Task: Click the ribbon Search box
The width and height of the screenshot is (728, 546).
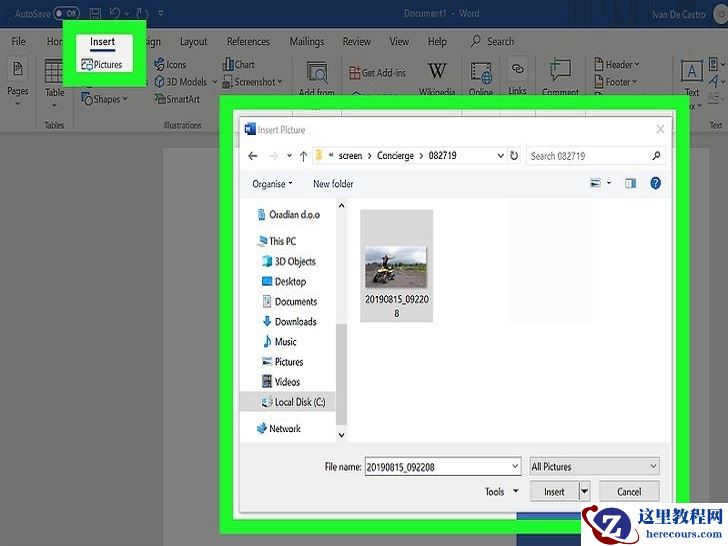Action: (492, 41)
